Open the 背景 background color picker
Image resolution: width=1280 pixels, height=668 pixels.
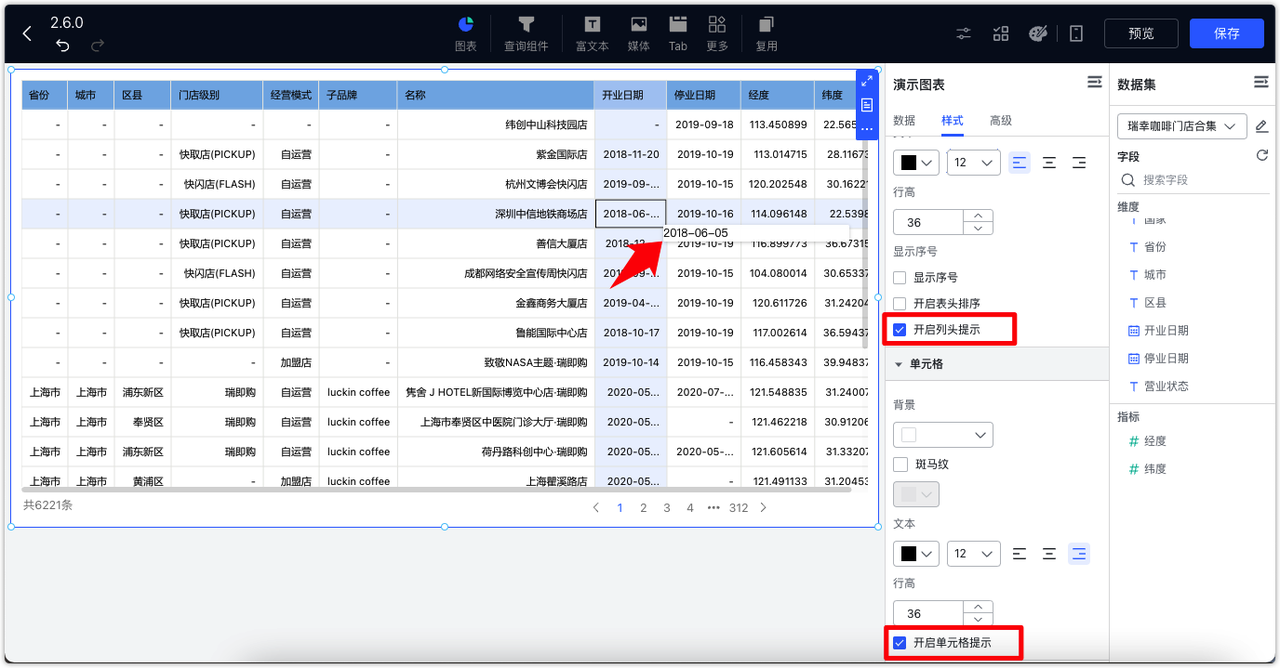[943, 434]
